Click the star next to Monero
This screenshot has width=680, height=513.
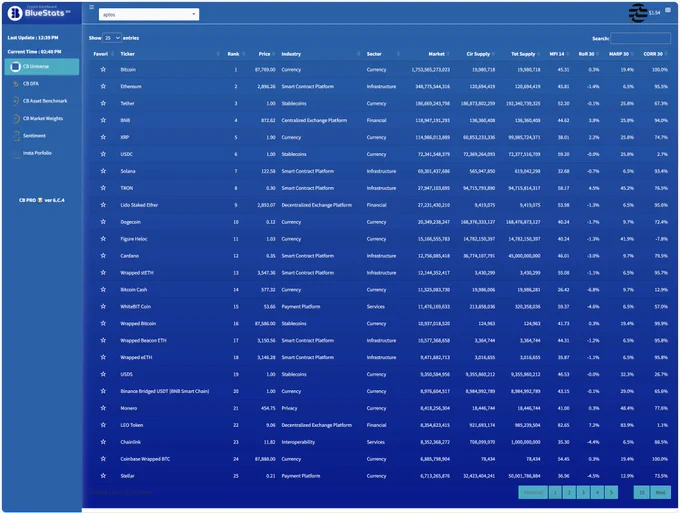click(103, 408)
